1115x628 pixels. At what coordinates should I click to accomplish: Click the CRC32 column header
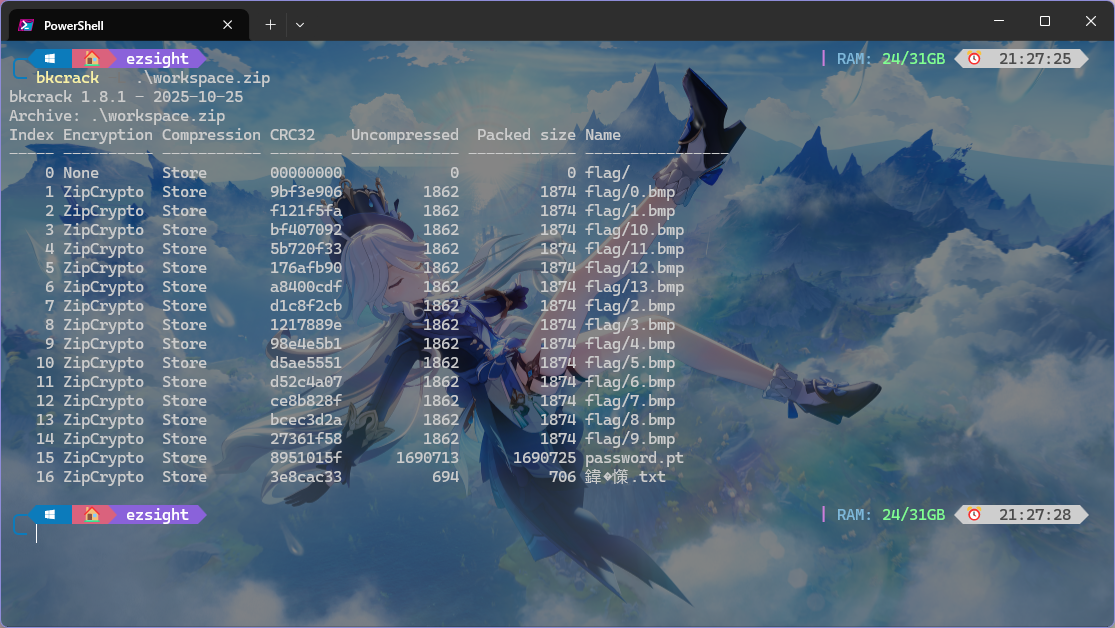pos(292,135)
